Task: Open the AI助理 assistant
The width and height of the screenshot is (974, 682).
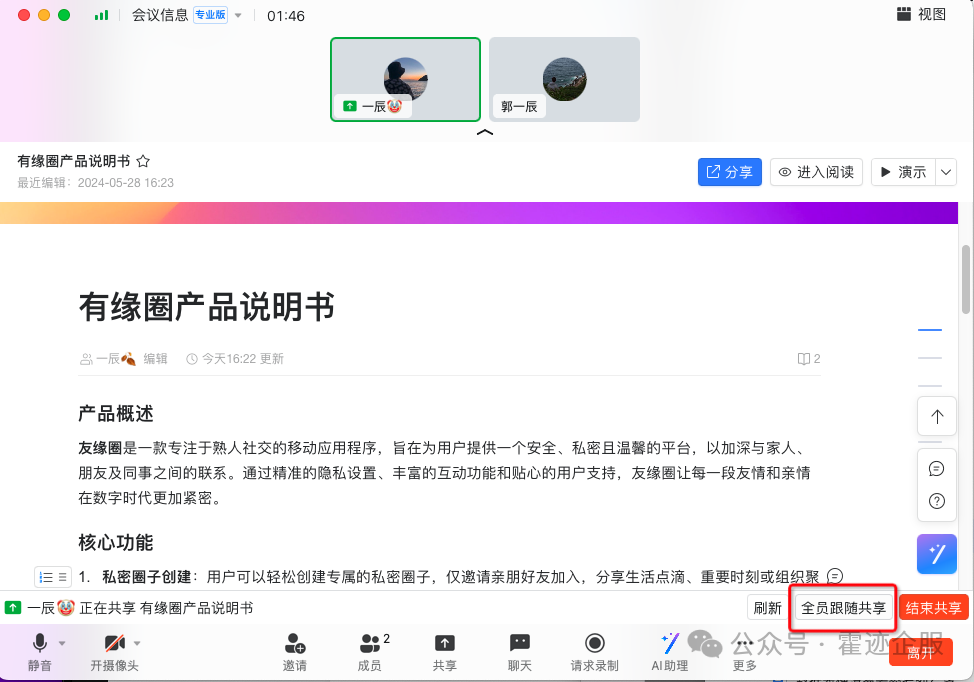Action: (670, 652)
